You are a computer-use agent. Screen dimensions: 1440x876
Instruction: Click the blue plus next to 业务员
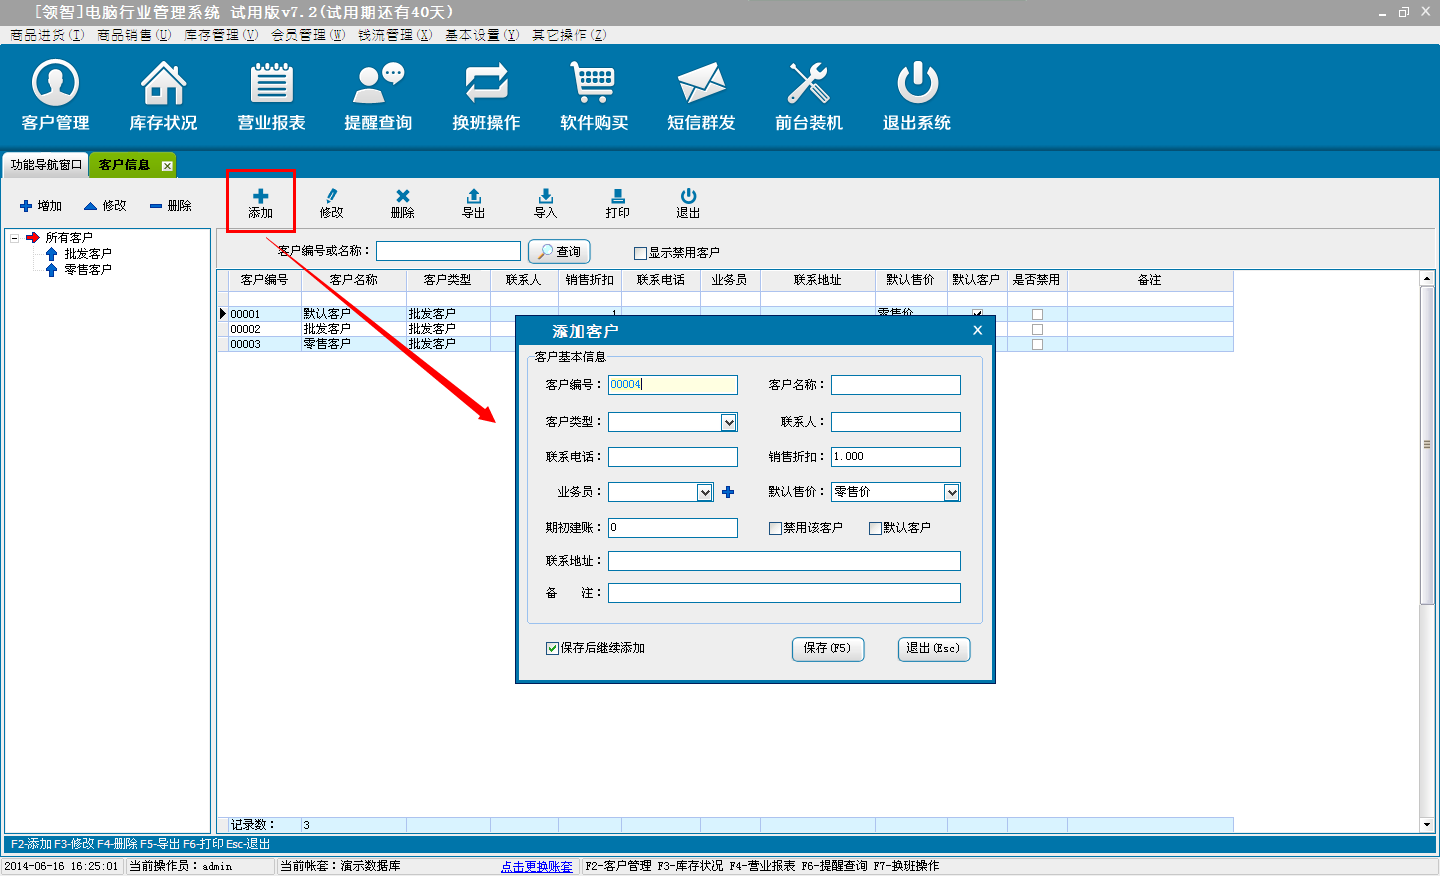[x=728, y=492]
